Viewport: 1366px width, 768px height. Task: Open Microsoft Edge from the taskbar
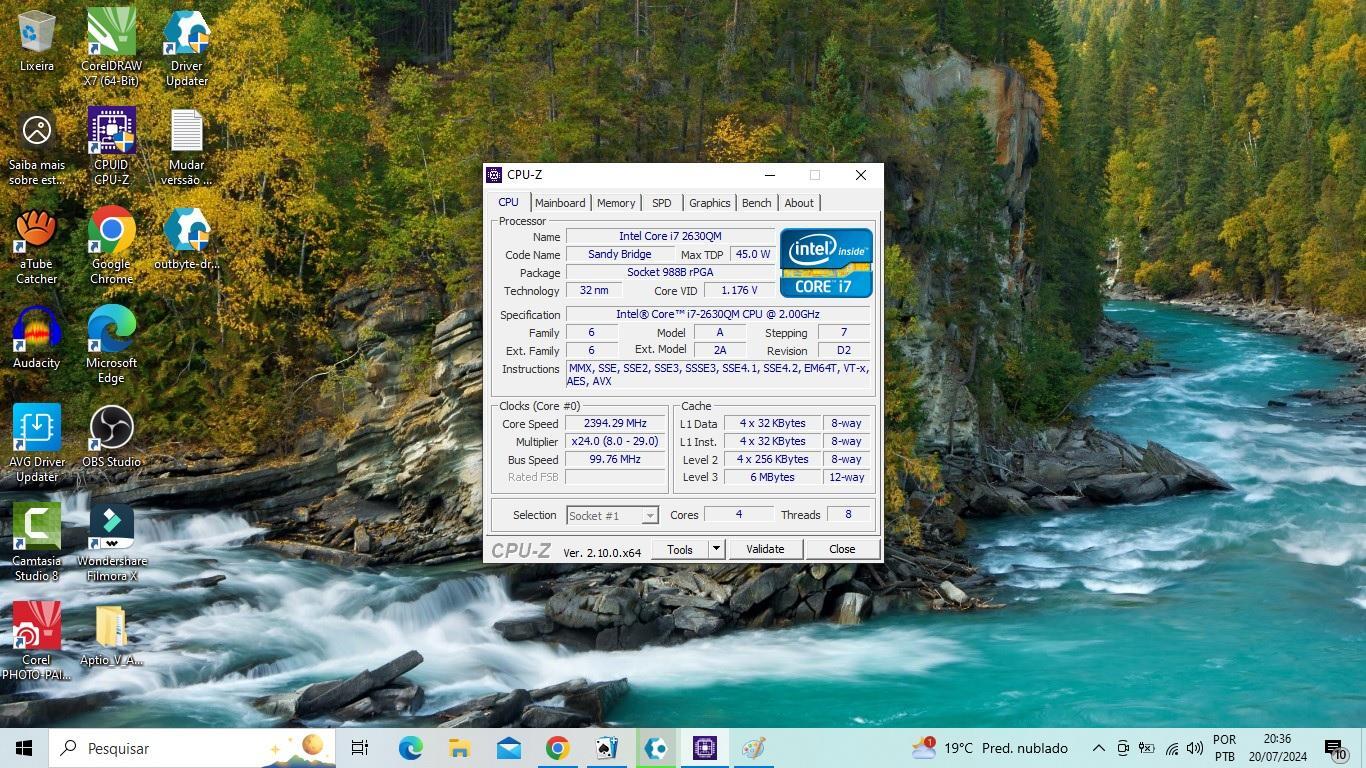[410, 748]
